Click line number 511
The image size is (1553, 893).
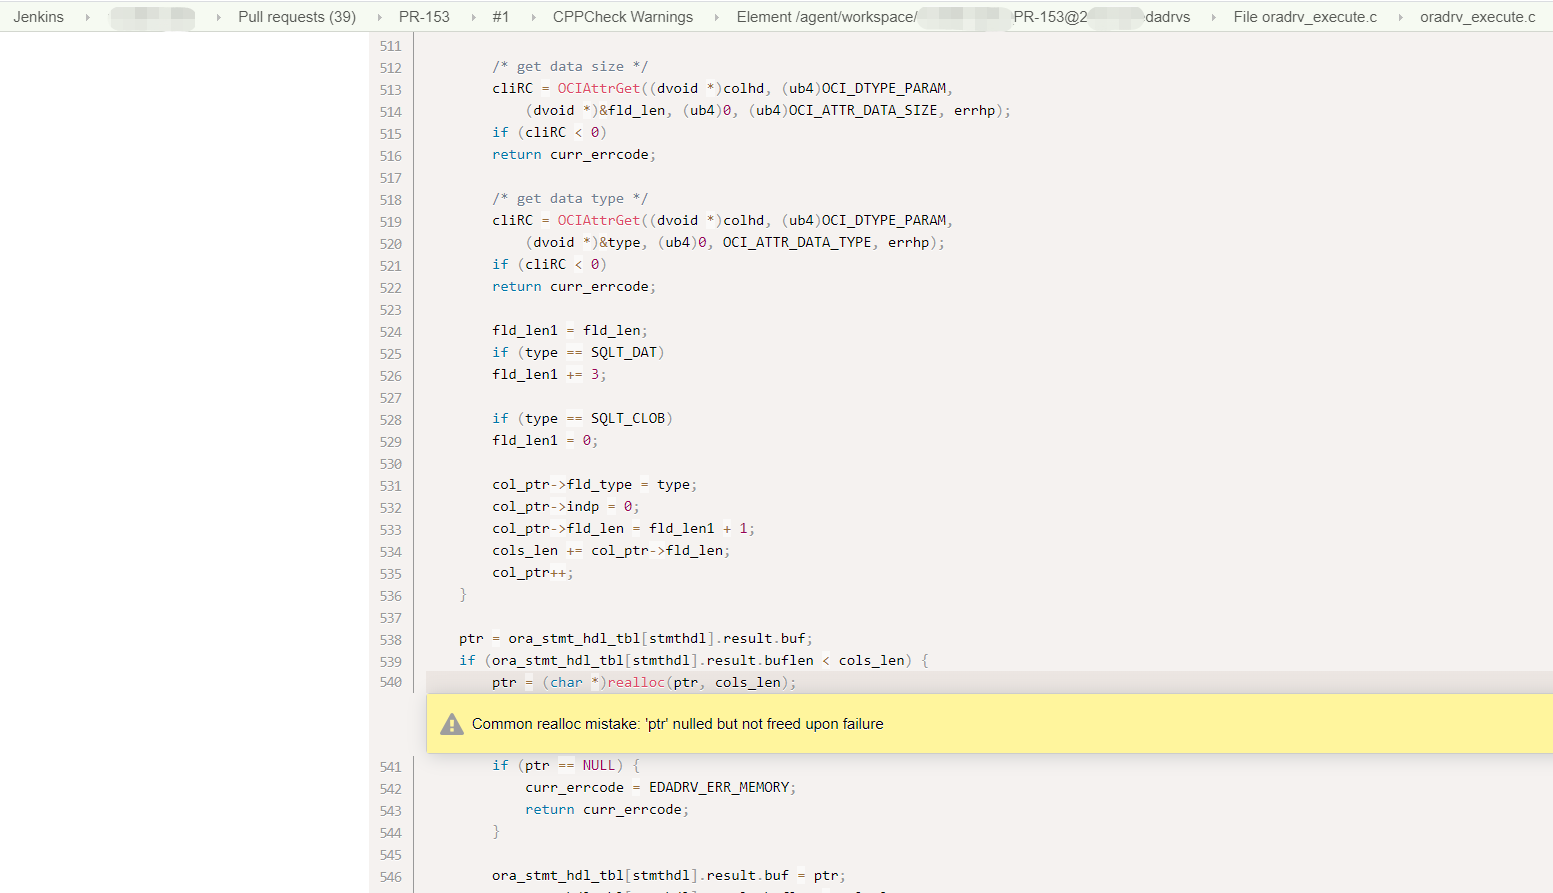[390, 46]
